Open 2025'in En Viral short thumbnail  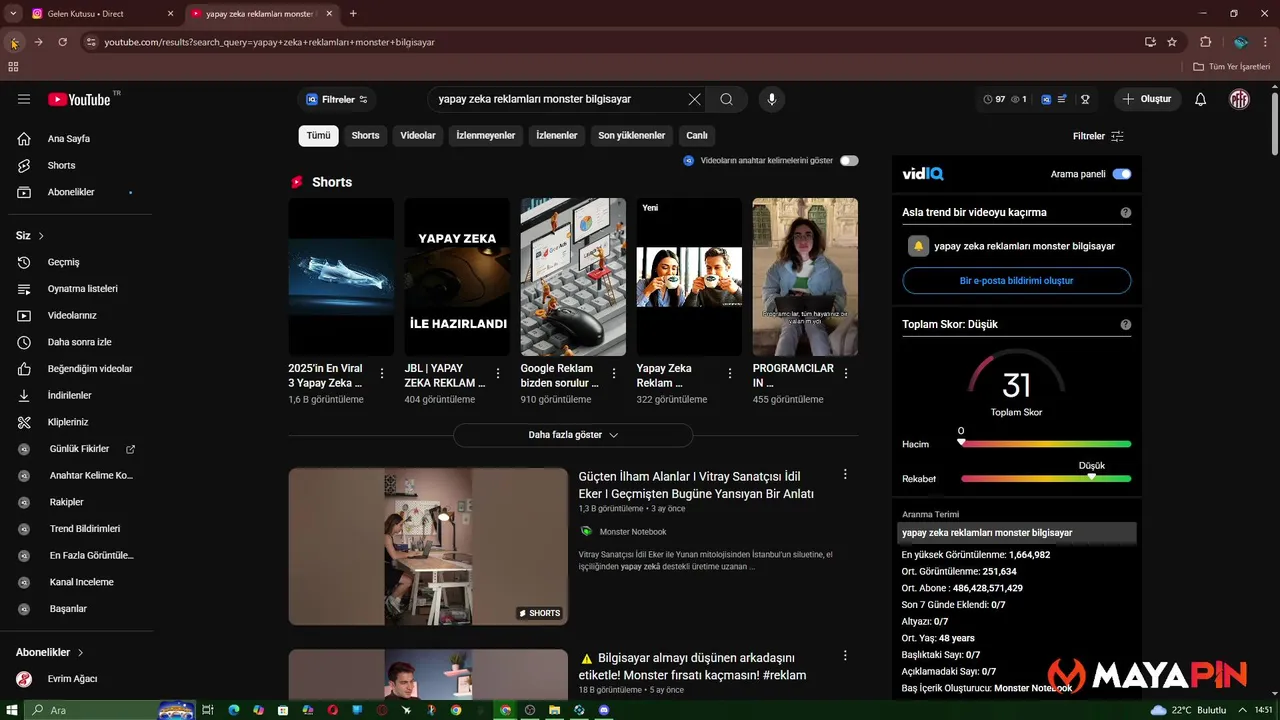coord(341,277)
